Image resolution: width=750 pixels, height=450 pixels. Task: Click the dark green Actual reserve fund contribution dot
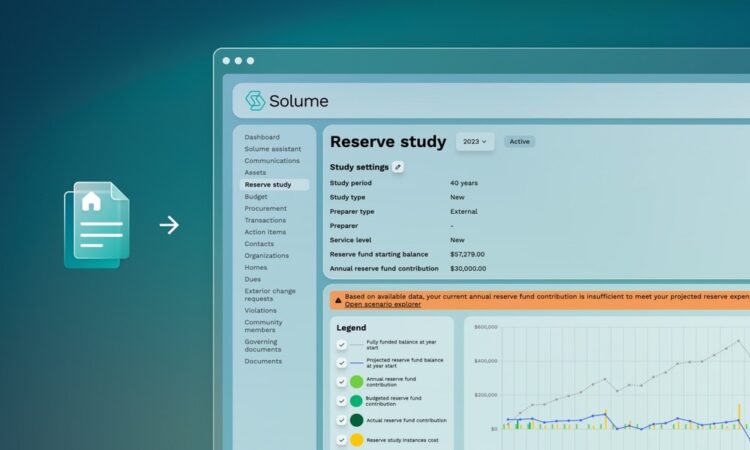(356, 420)
